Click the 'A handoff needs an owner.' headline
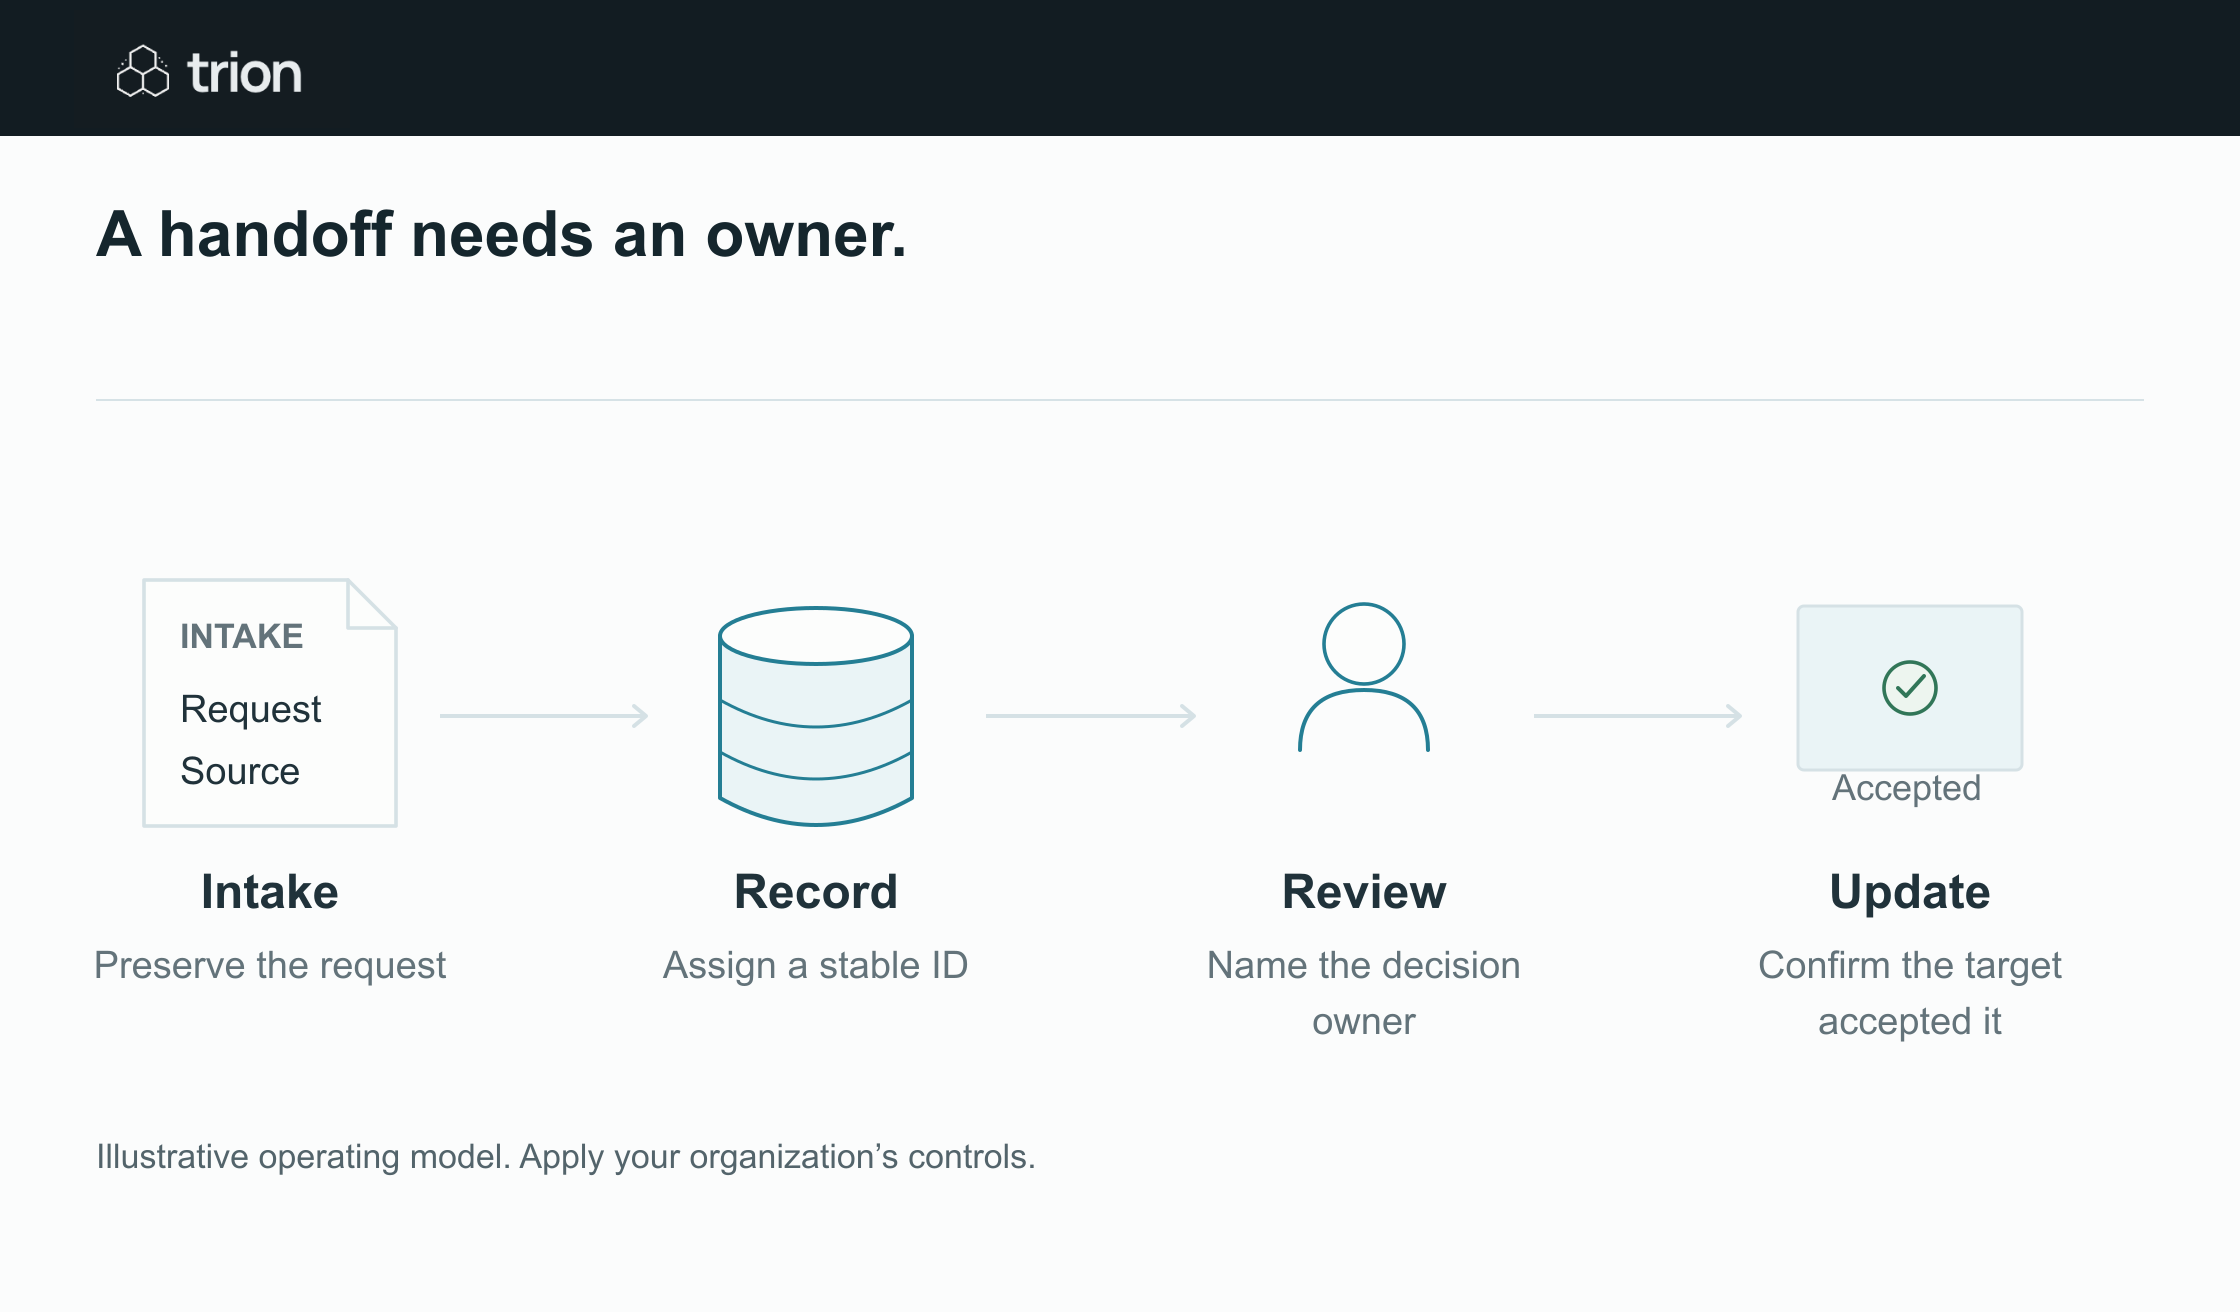Screen dimensions: 2240x1312 point(501,235)
